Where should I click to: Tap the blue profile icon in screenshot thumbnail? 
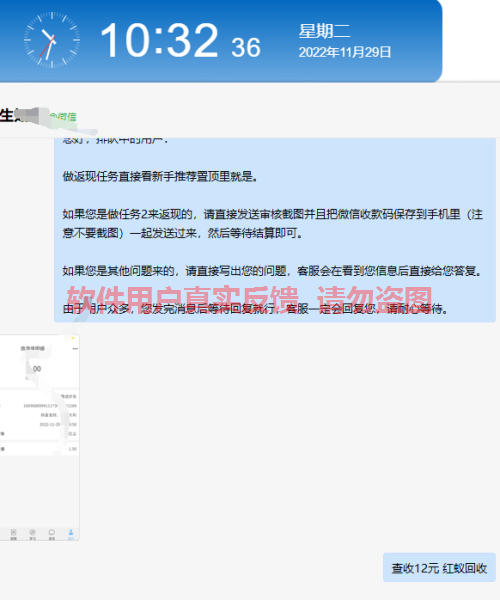click(71, 534)
